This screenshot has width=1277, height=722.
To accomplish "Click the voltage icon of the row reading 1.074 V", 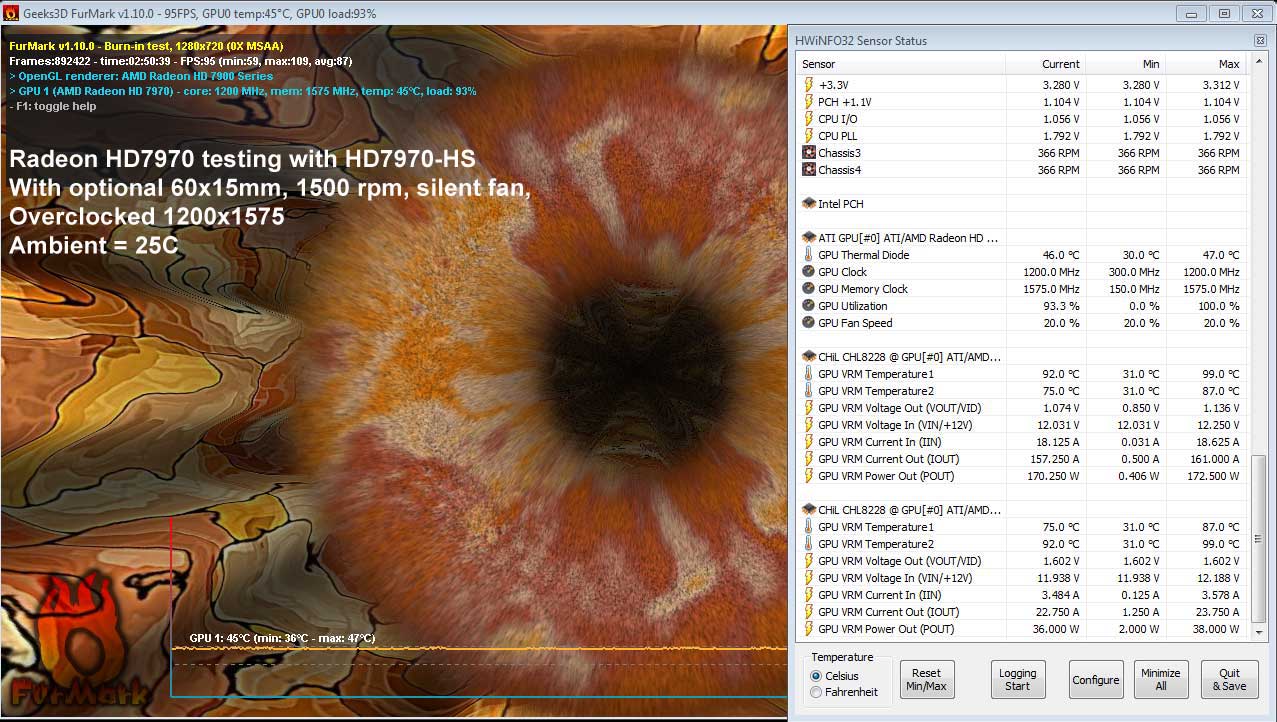I will point(809,408).
